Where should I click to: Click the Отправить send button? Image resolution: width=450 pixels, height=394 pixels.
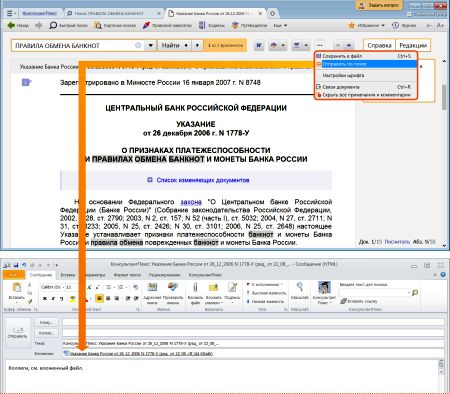click(17, 333)
